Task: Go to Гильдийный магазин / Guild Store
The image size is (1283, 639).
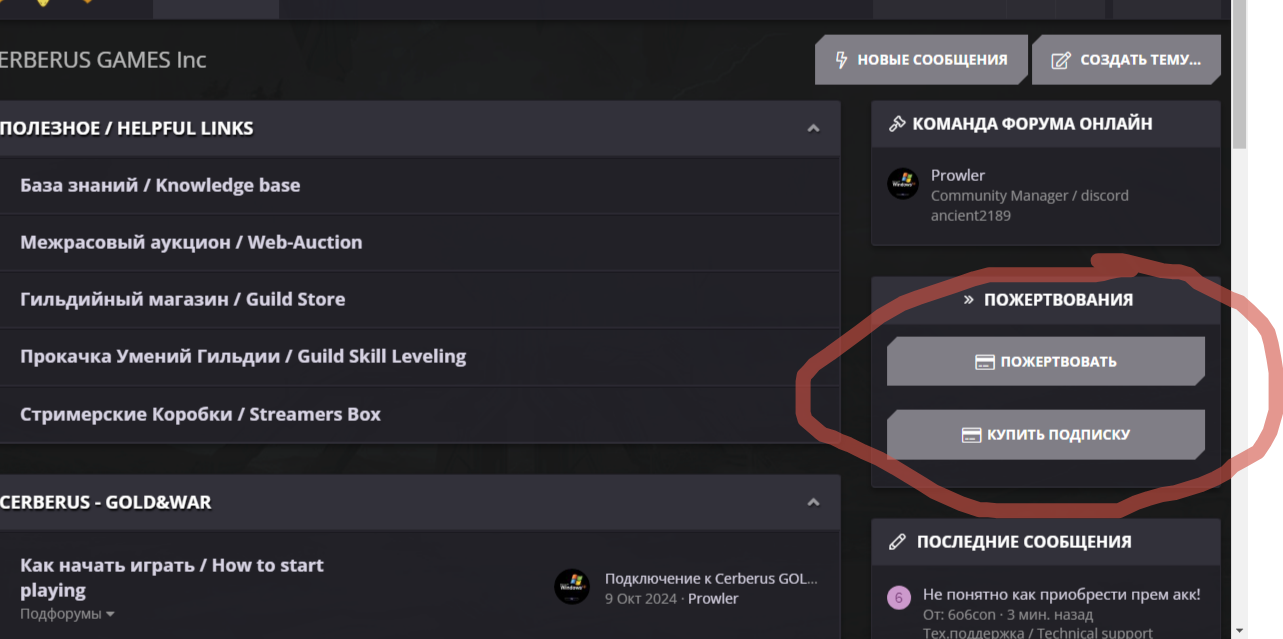Action: click(182, 299)
